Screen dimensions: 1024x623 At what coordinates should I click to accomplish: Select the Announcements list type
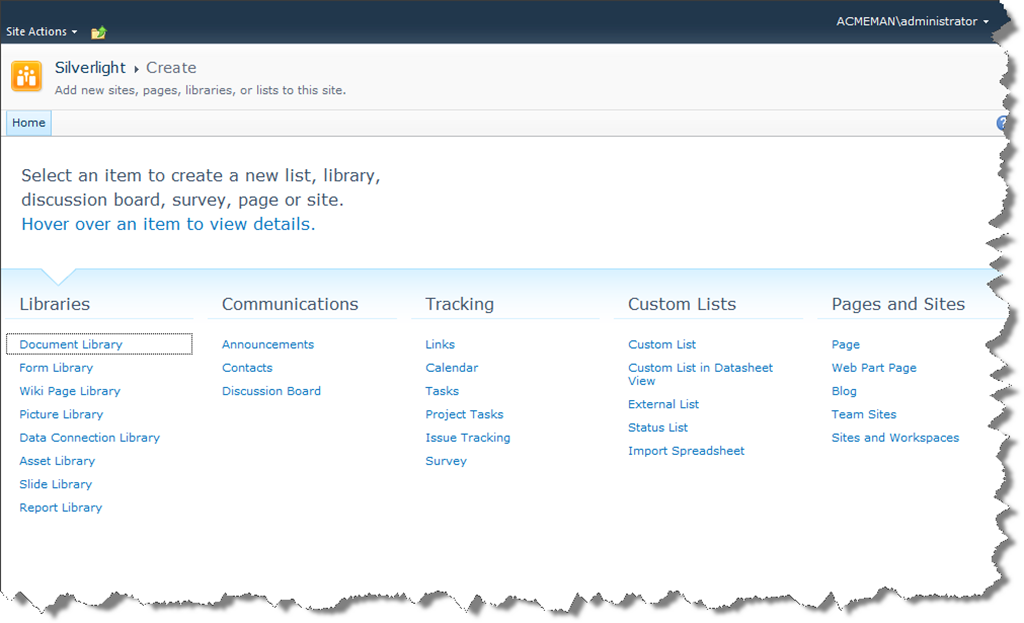268,344
